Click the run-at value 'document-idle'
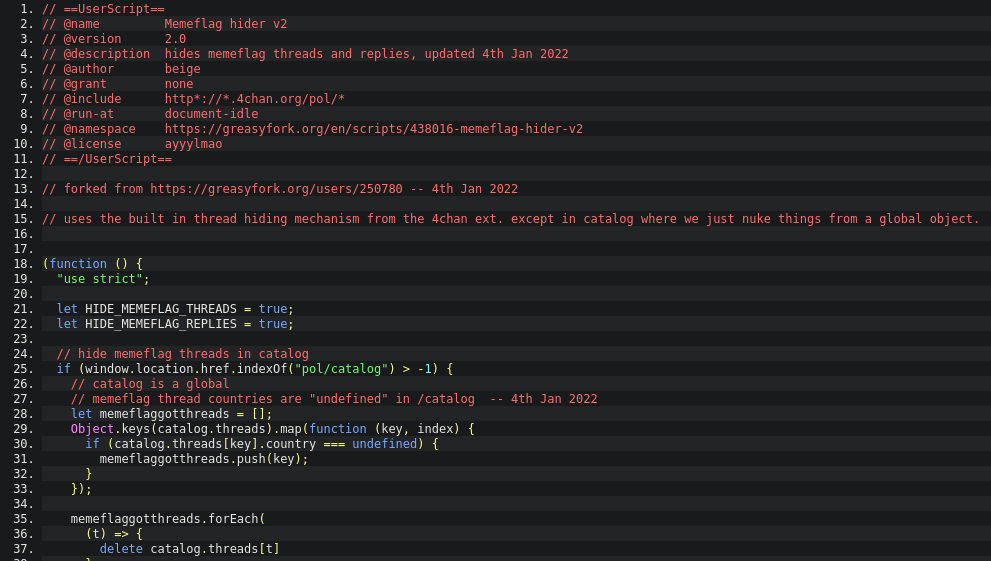The width and height of the screenshot is (991, 561). (x=212, y=114)
